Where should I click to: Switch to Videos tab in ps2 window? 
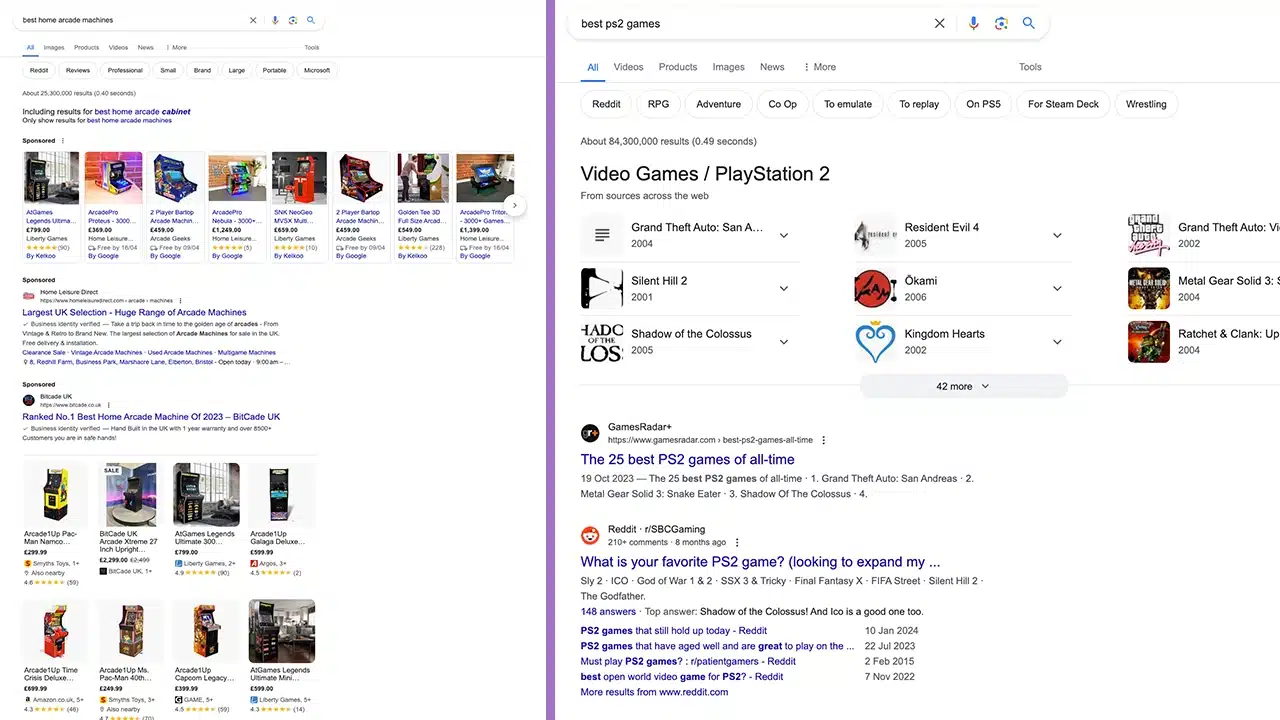pos(628,67)
